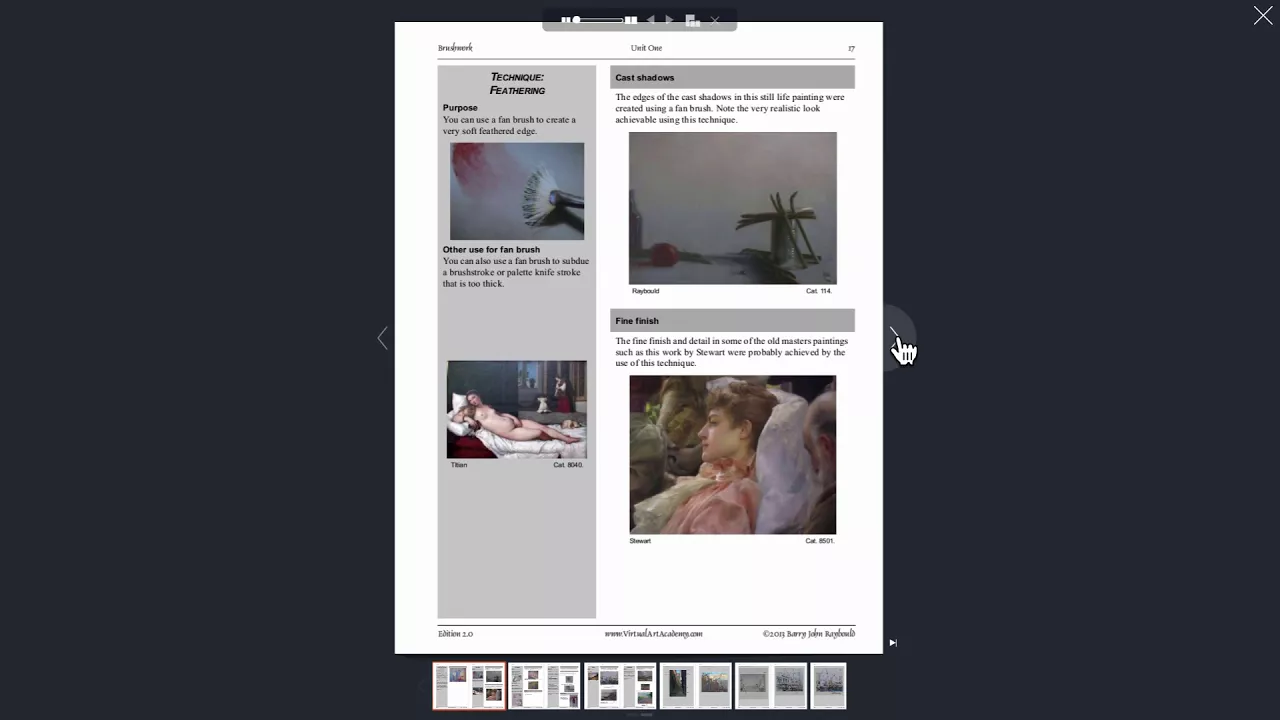Click the 'Cat. 8040.' caption

point(568,465)
